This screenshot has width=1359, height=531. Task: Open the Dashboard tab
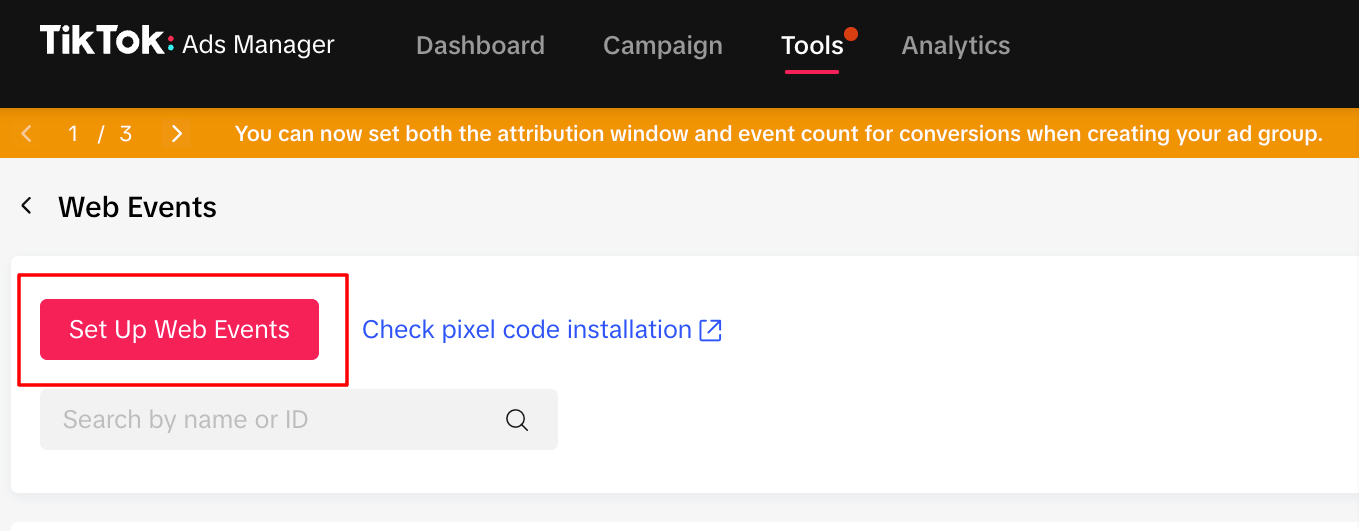(x=480, y=45)
